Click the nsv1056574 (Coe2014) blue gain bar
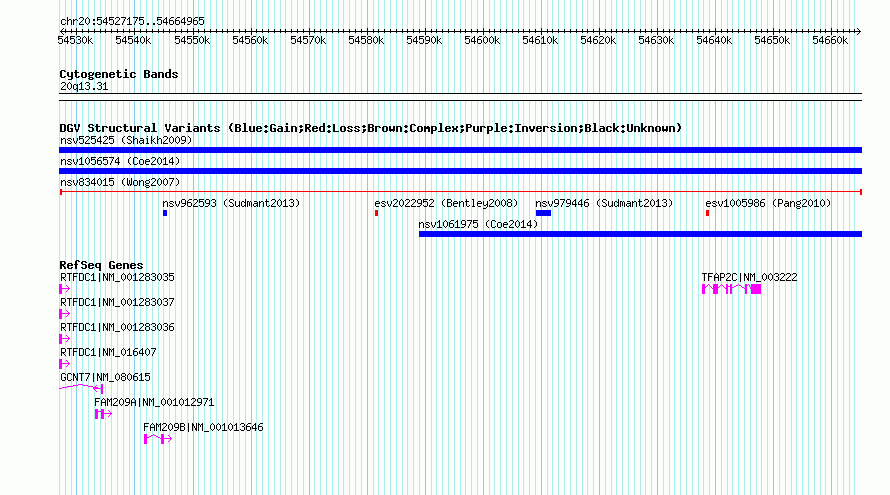 (460, 171)
